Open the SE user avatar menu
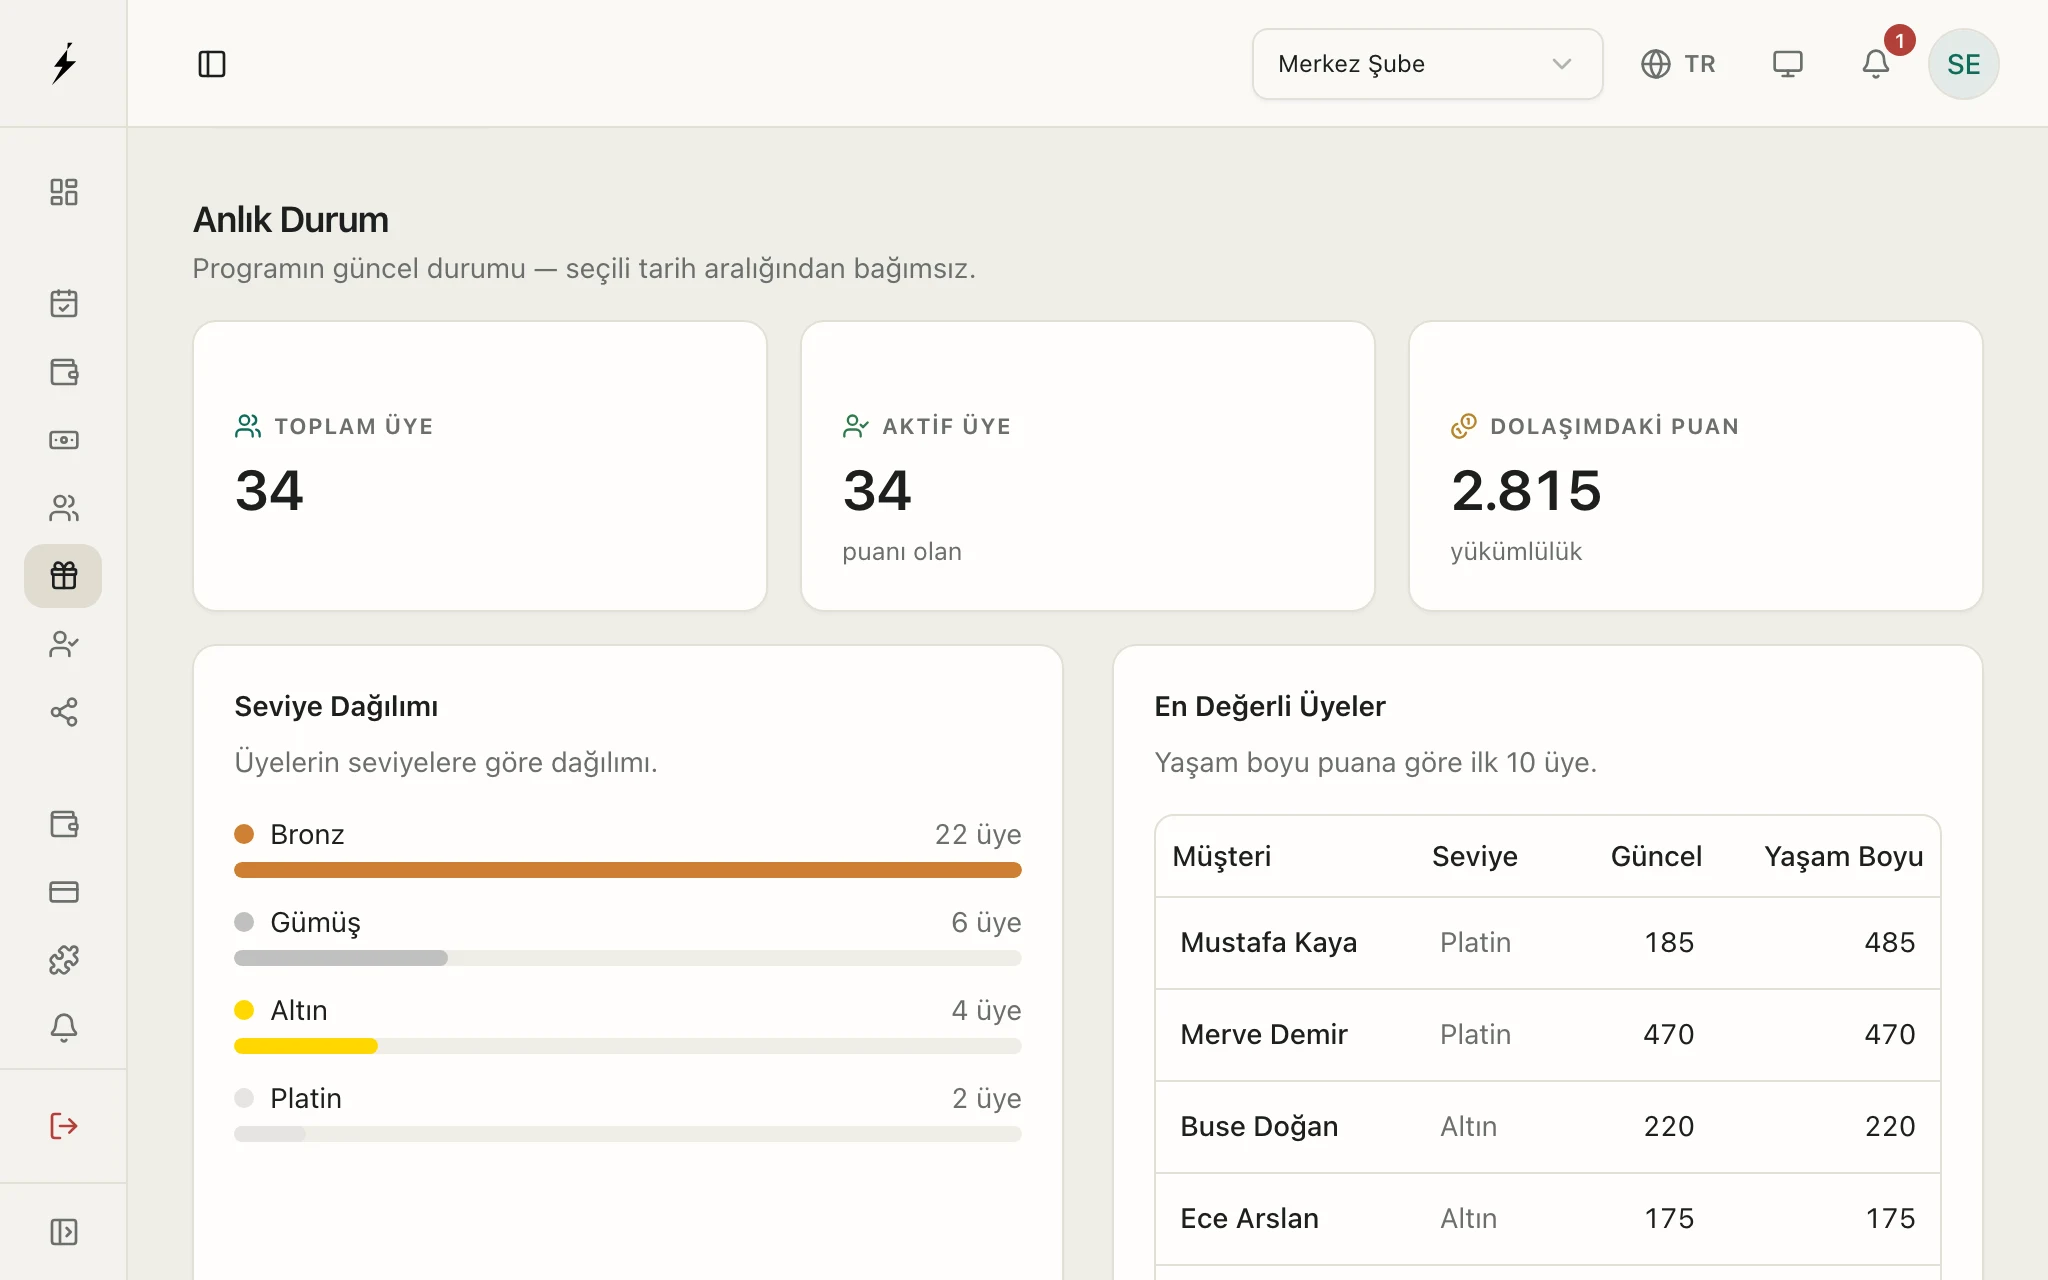 coord(1964,64)
